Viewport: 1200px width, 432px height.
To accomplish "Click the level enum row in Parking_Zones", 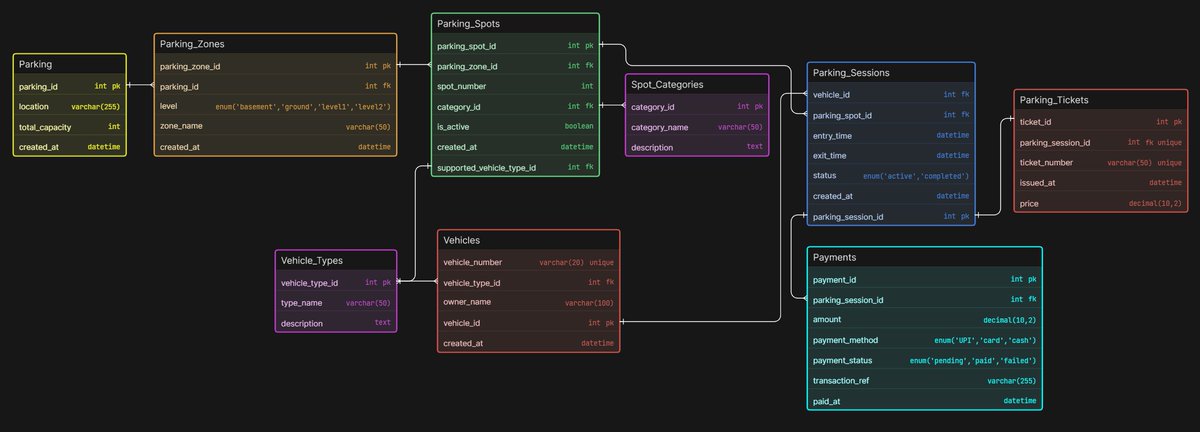I will tap(276, 106).
